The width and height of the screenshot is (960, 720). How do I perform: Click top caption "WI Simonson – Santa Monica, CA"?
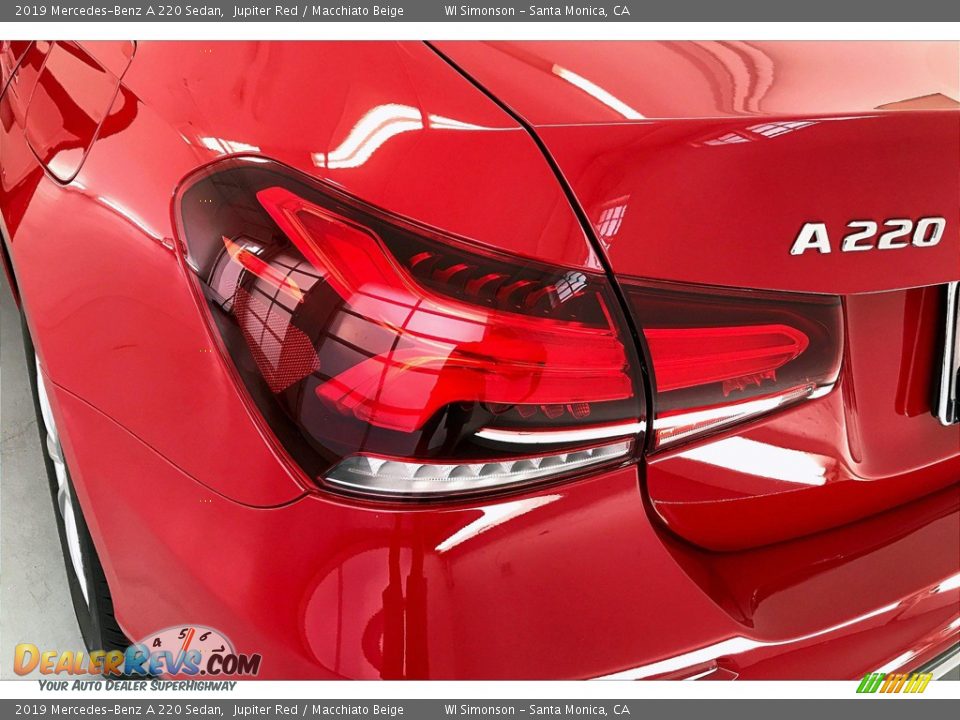pyautogui.click(x=537, y=10)
